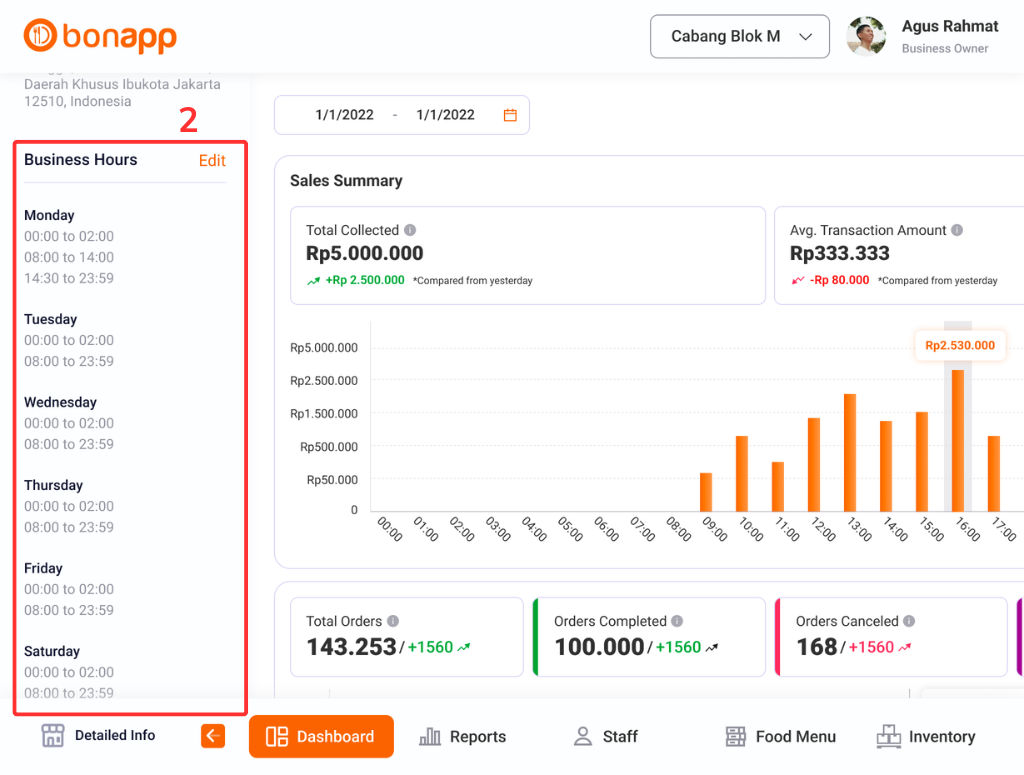Viewport: 1024px width, 775px height.
Task: Click the Orders Completed info icon
Action: (x=677, y=621)
